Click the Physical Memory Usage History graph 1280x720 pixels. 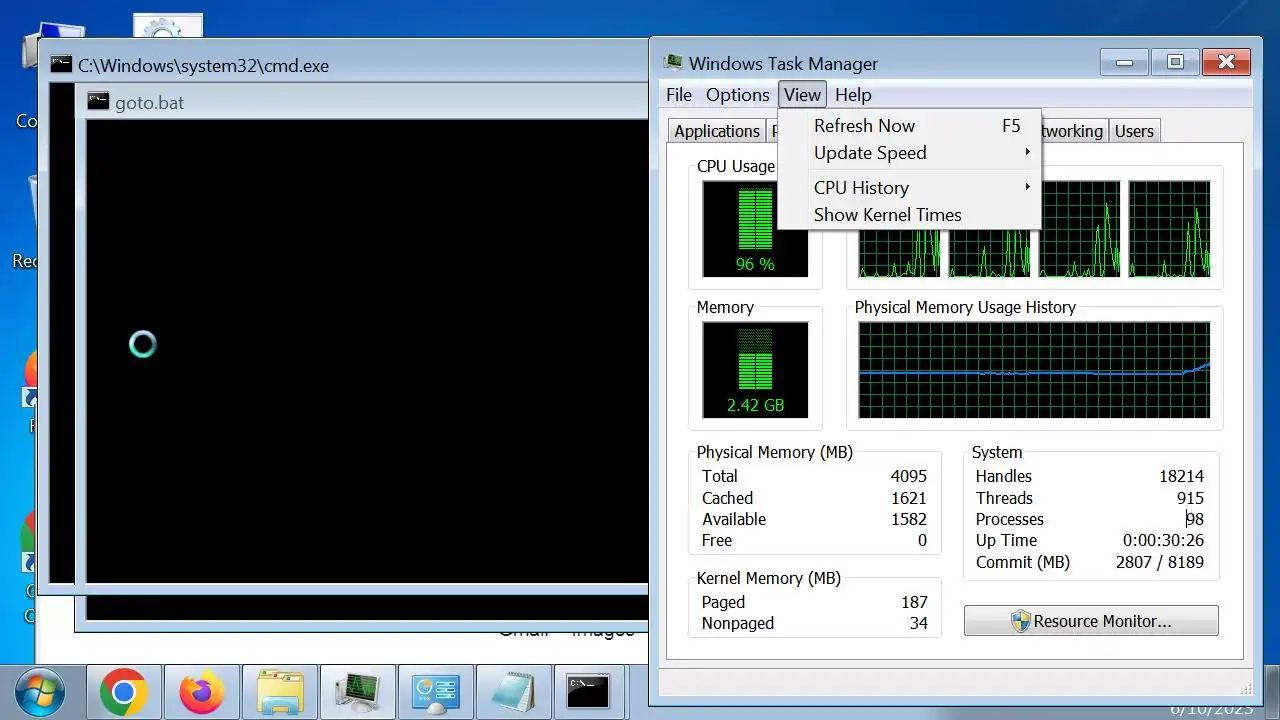click(1034, 370)
